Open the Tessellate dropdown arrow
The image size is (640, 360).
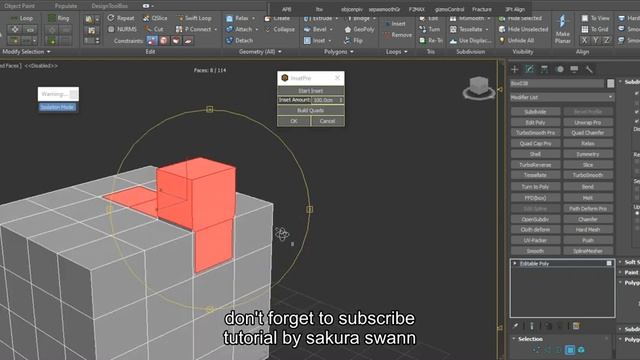click(487, 29)
